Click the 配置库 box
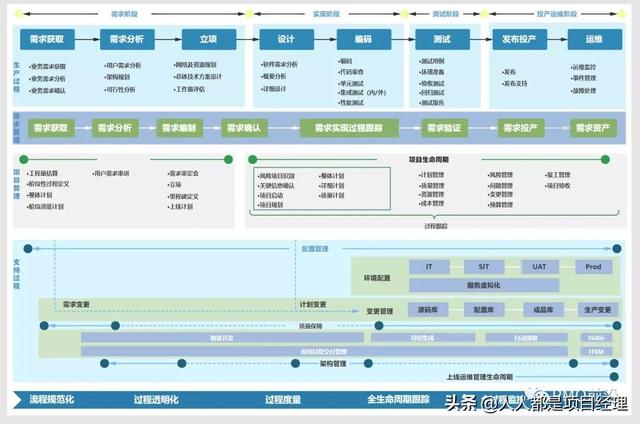This screenshot has height=424, width=640. (x=484, y=310)
